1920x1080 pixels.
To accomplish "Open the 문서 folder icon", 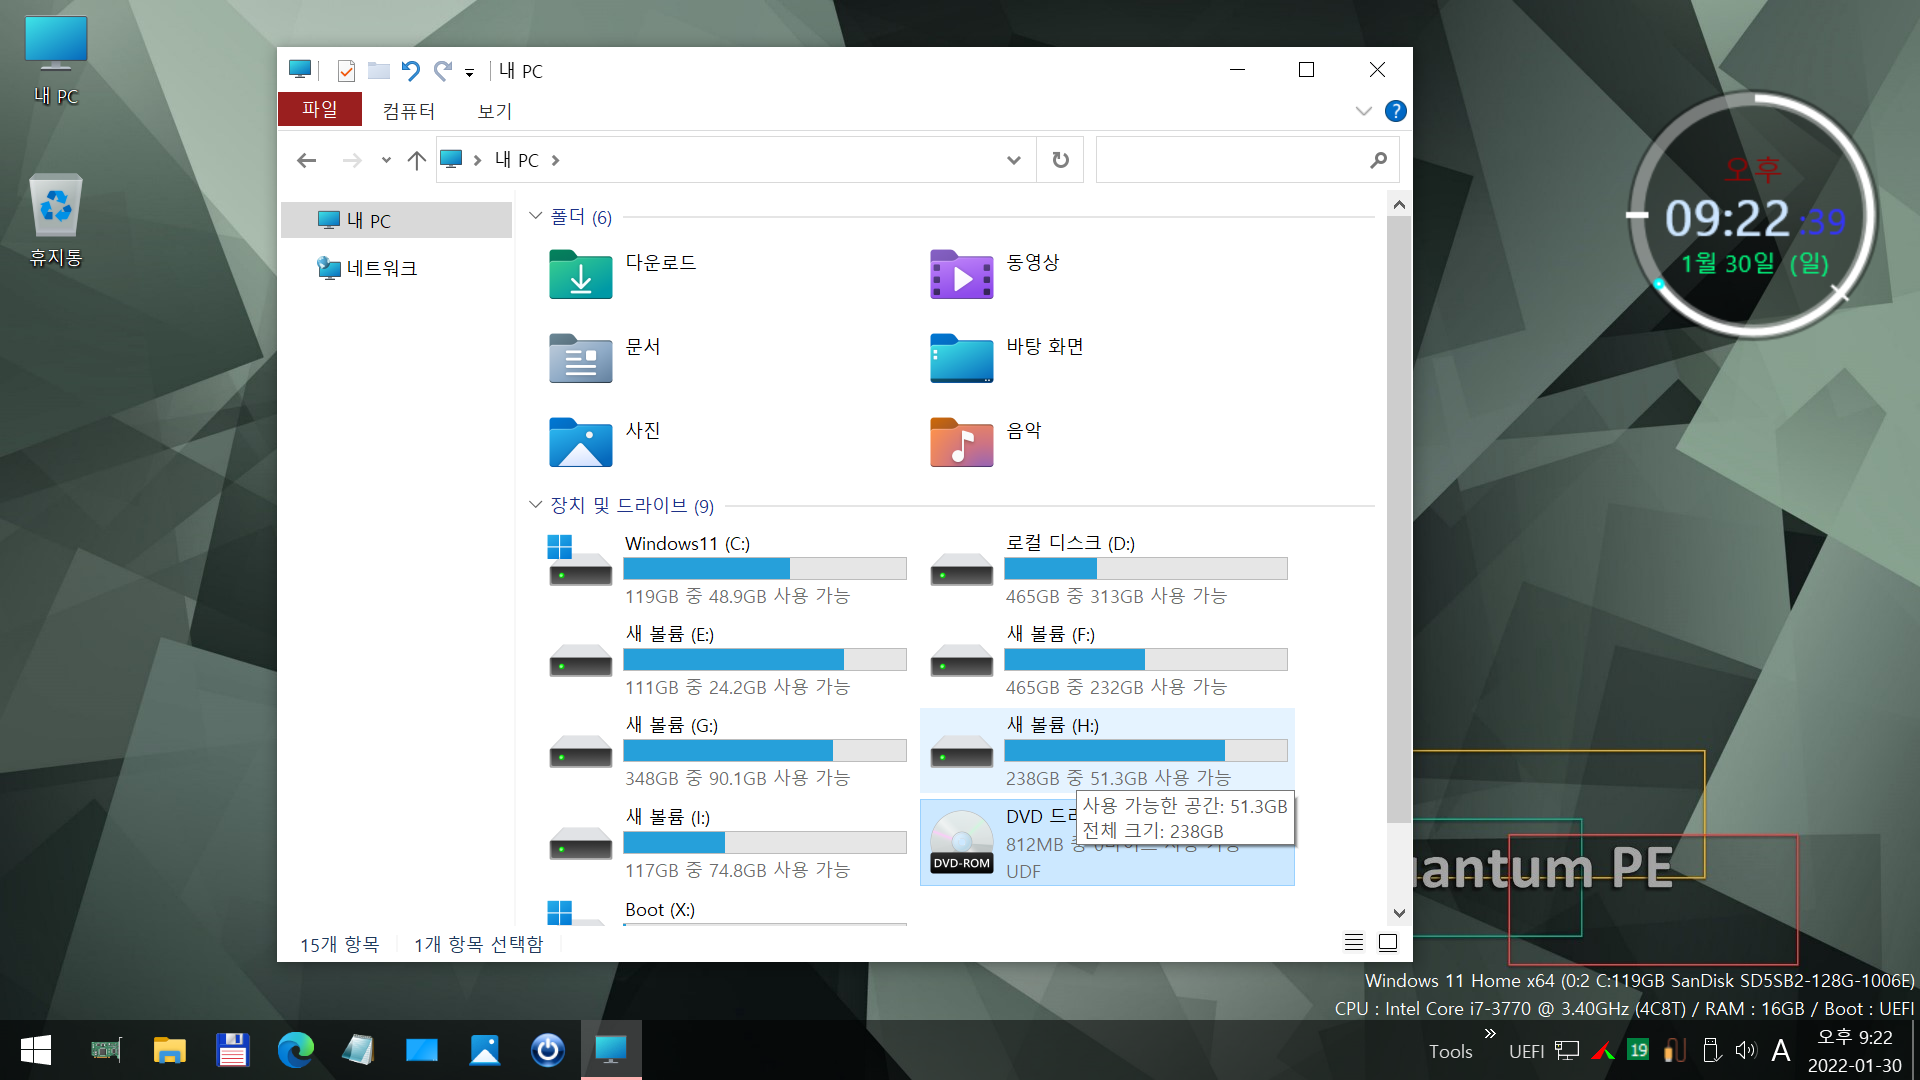I will (580, 359).
